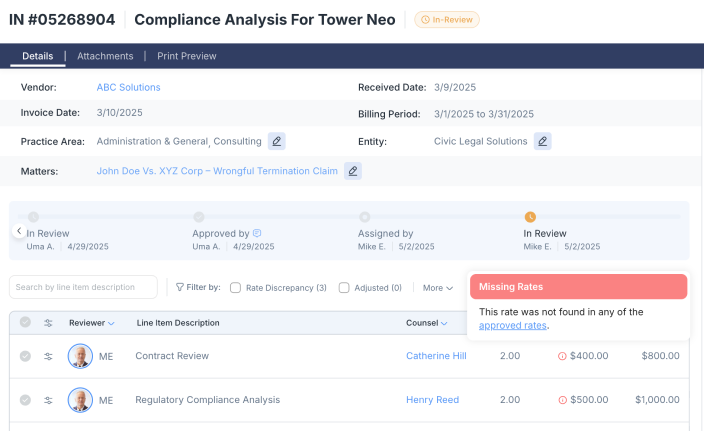The width and height of the screenshot is (704, 440).
Task: Open the Print Preview tab
Action: (187, 56)
